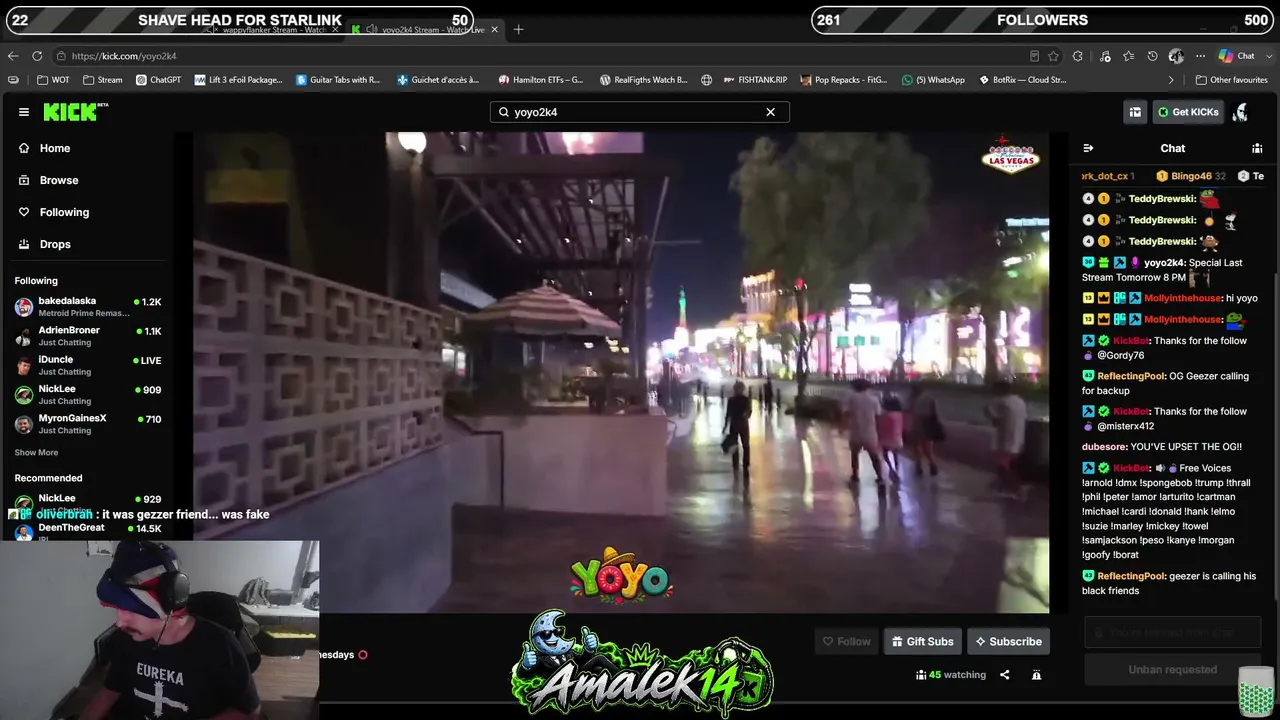
Task: Collapse the chat panel
Action: point(1088,148)
